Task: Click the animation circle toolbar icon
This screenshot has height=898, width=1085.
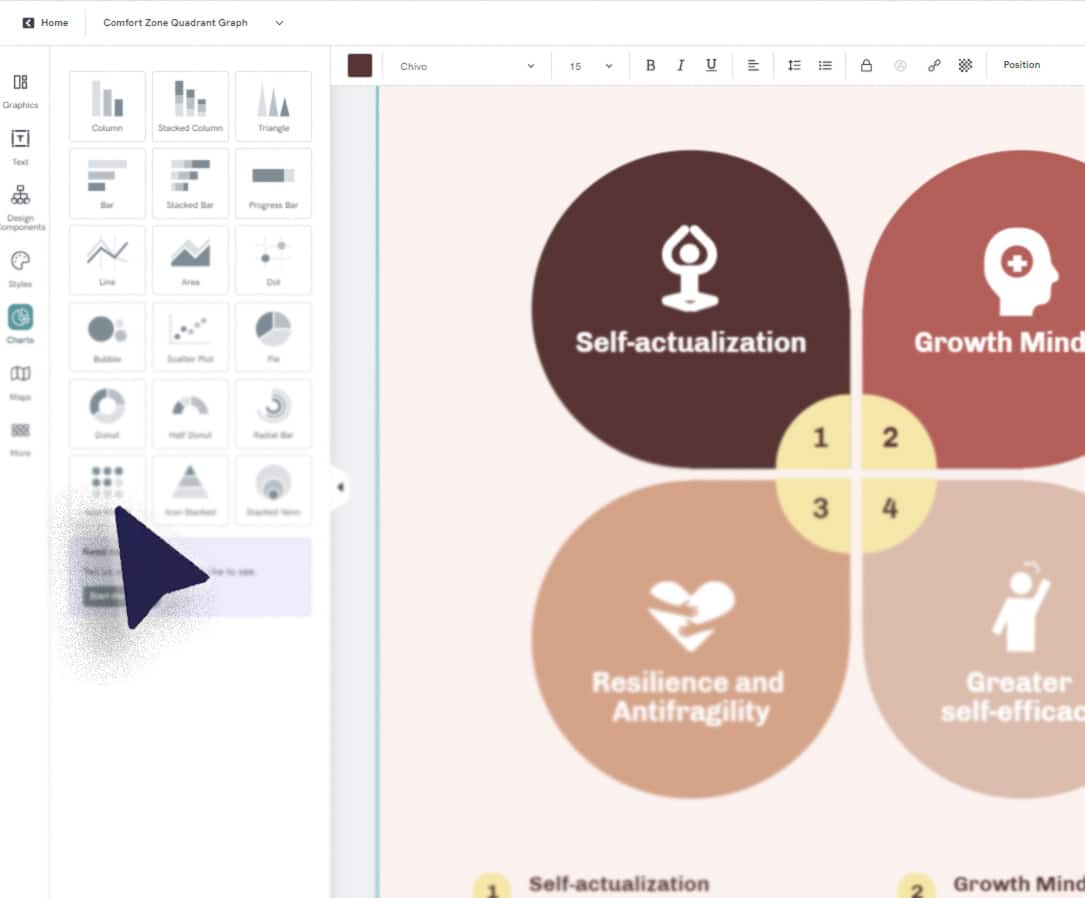Action: coord(900,65)
